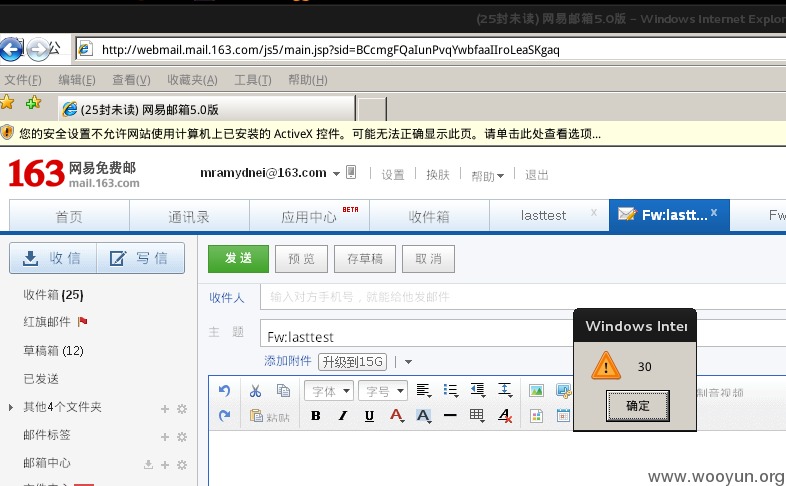The height and width of the screenshot is (486, 786).
Task: Click the Copy icon in editor toolbar
Action: coord(283,390)
